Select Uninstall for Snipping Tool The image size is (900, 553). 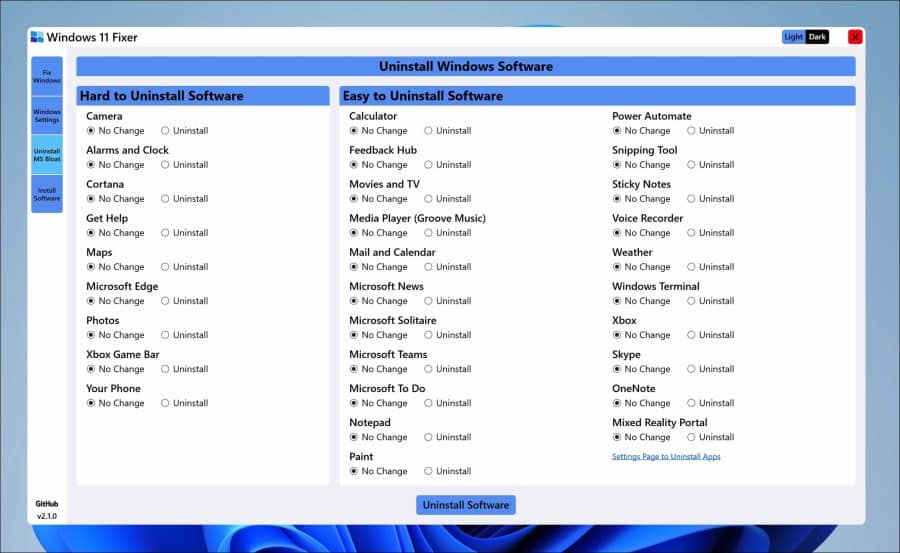click(711, 165)
